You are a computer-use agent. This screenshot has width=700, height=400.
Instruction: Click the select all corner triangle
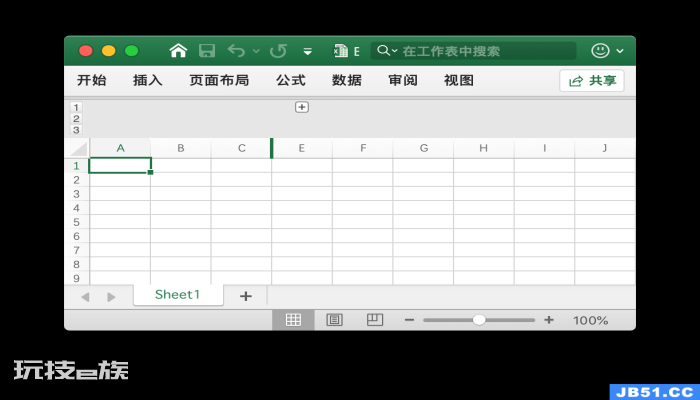coord(79,149)
